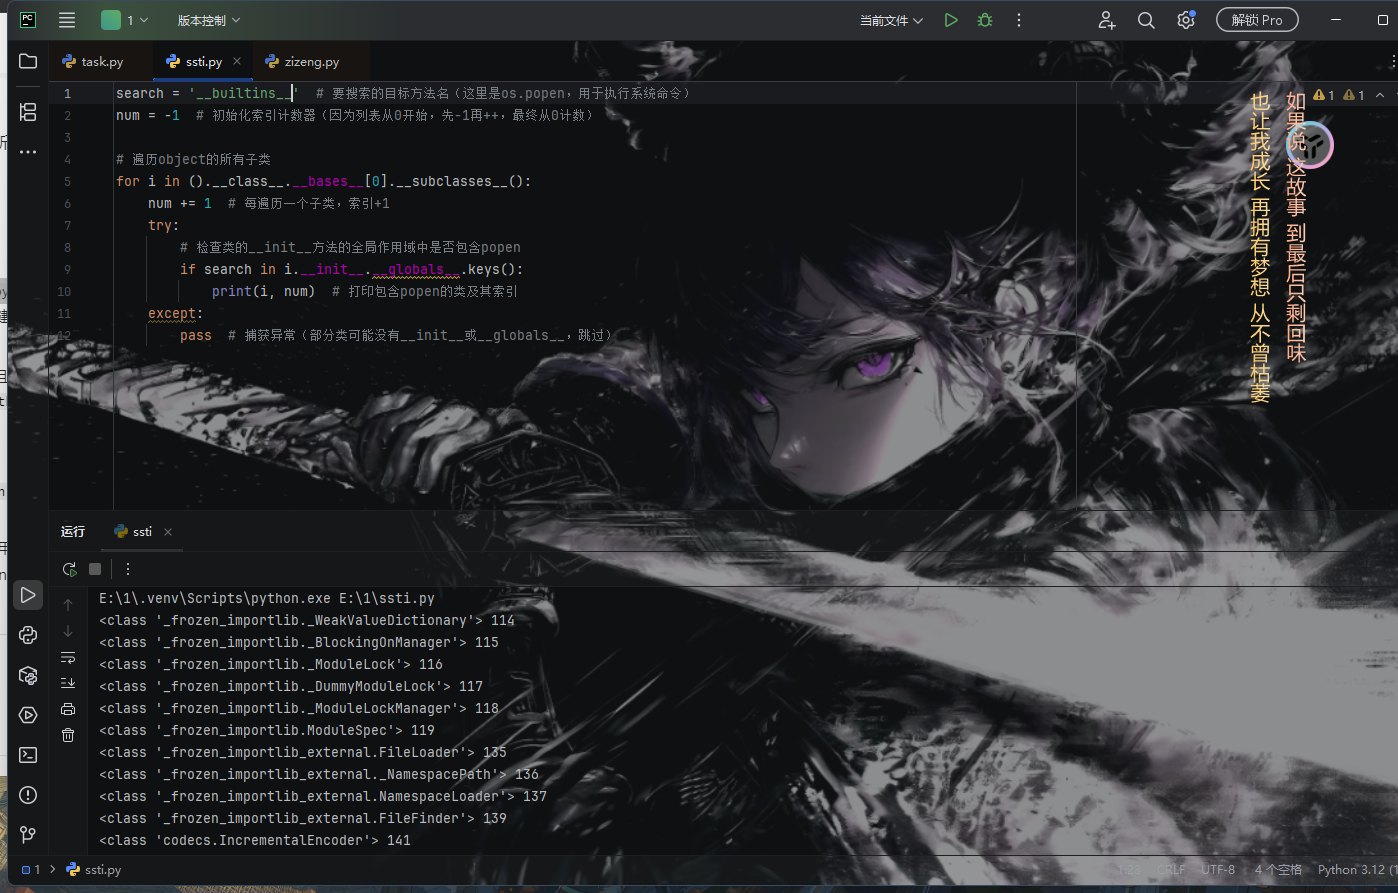1398x893 pixels.
Task: Toggle soft-wrap in the run console
Action: point(68,657)
